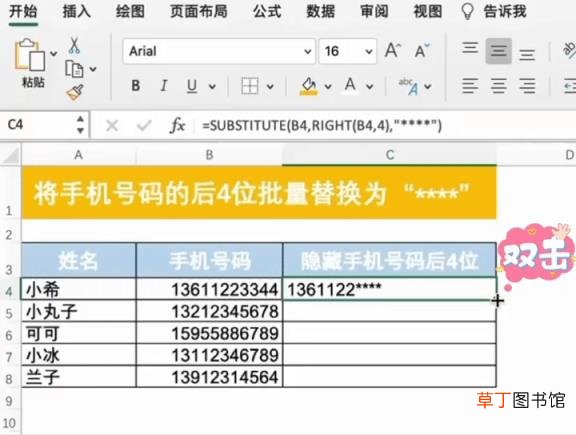Click the SUBSTITUTE formula in the formula bar
This screenshot has width=576, height=435.
tap(322, 126)
